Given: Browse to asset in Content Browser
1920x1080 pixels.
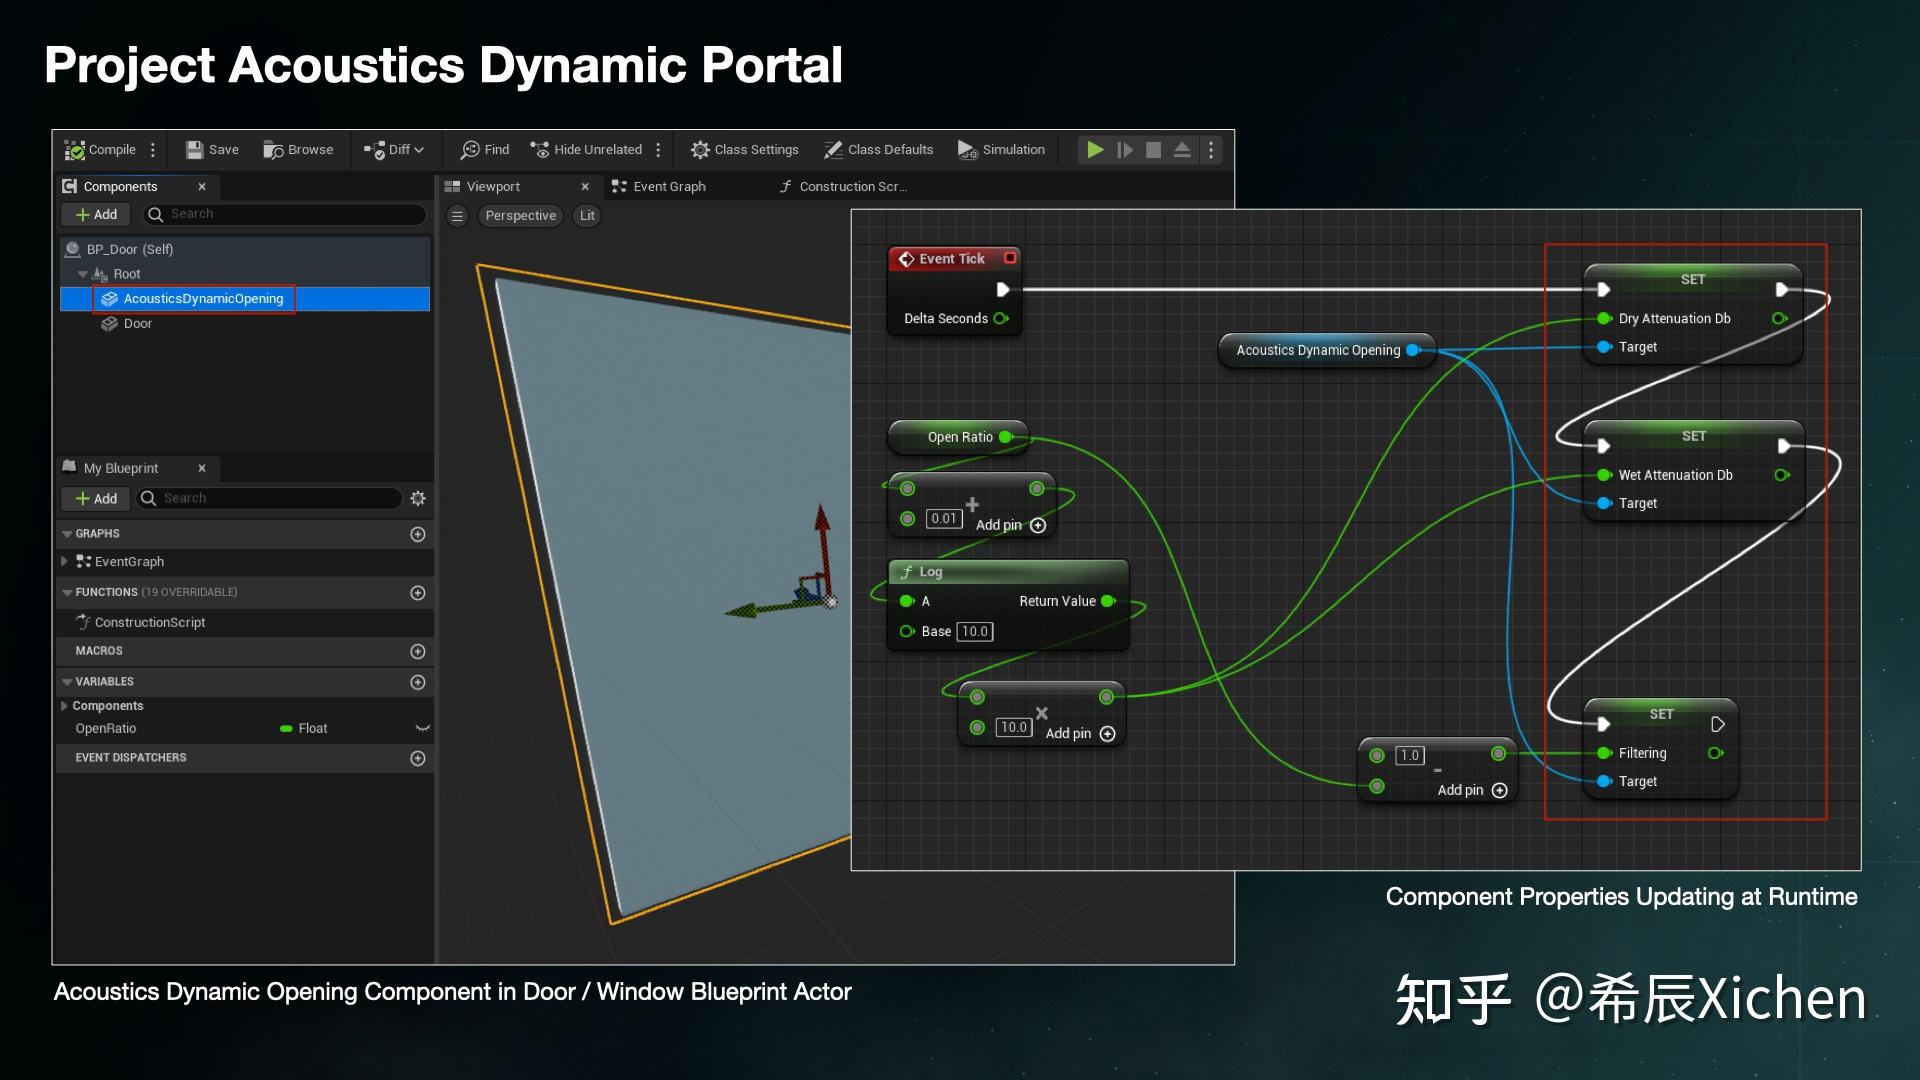Looking at the screenshot, I should (299, 149).
